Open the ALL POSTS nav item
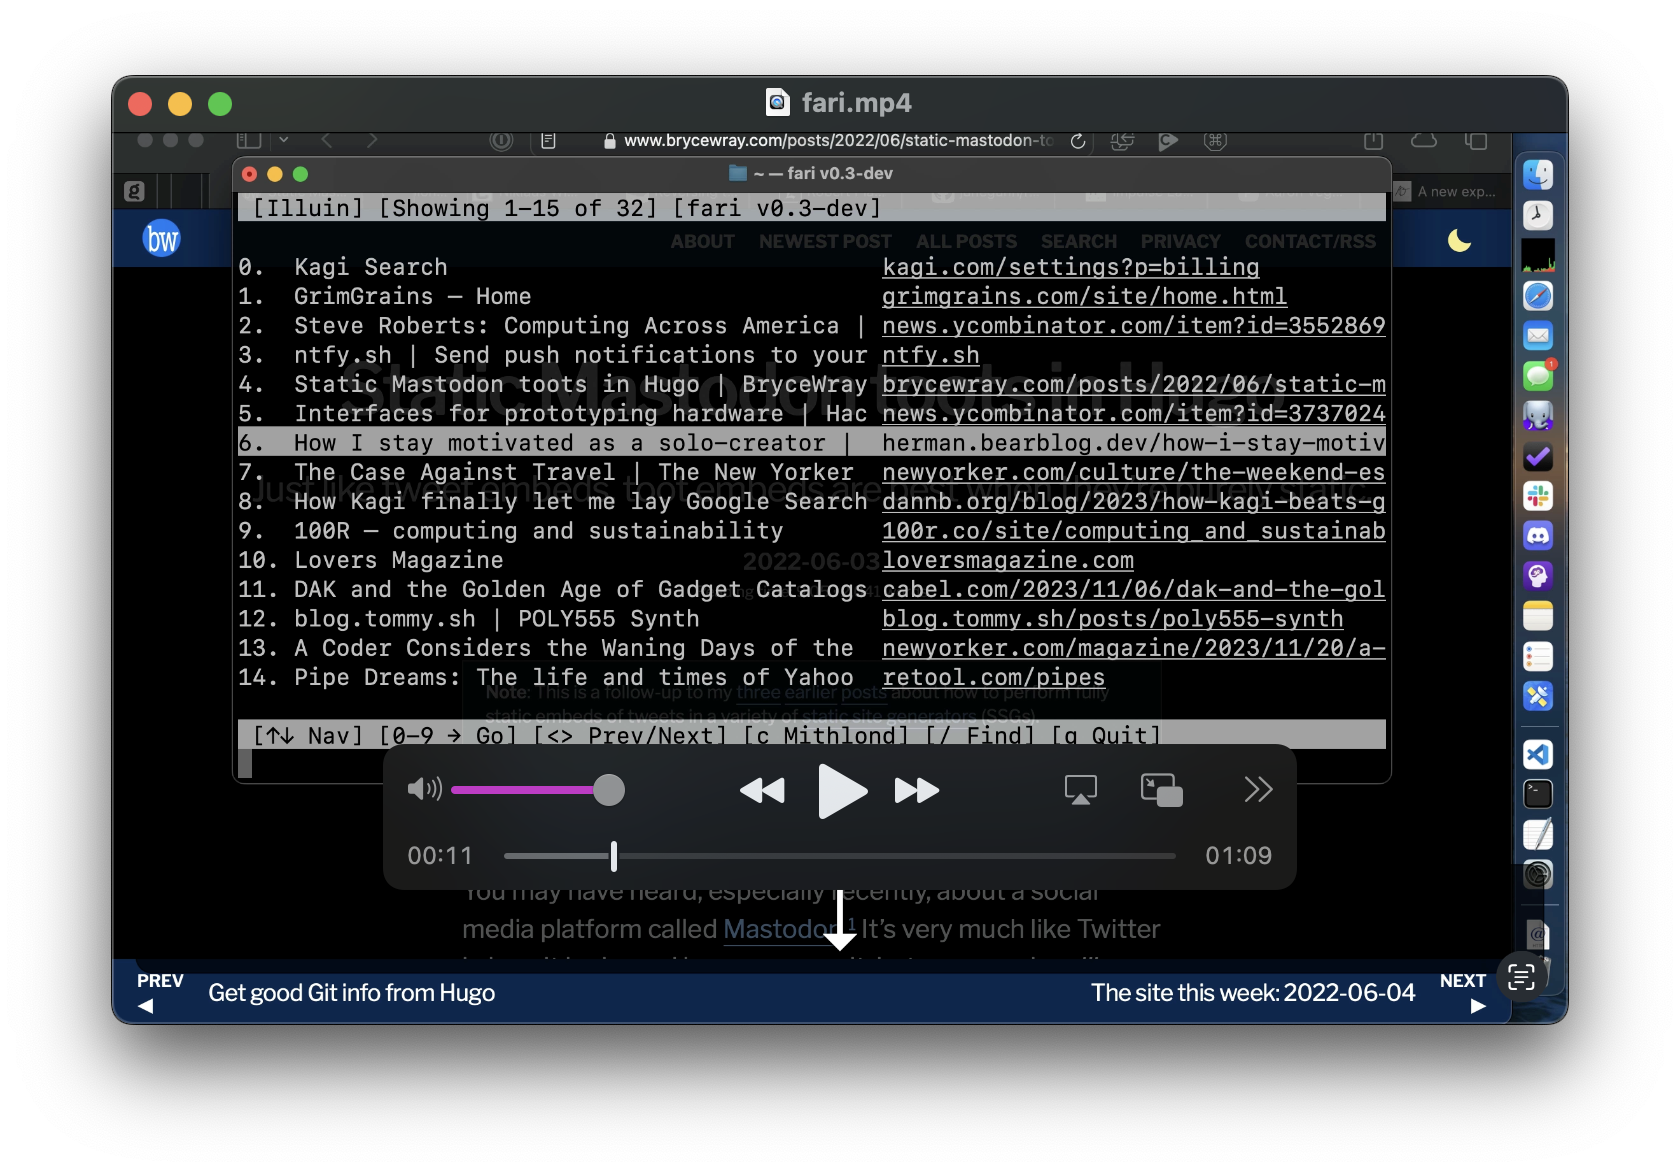 (966, 241)
